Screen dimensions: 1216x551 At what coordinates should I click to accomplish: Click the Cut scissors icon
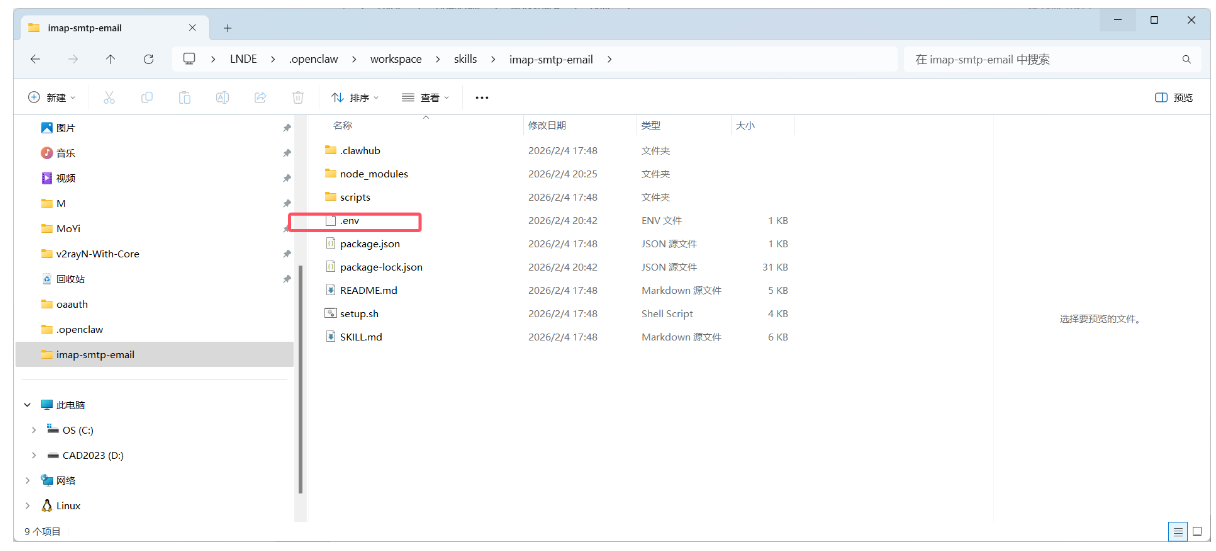pos(109,97)
